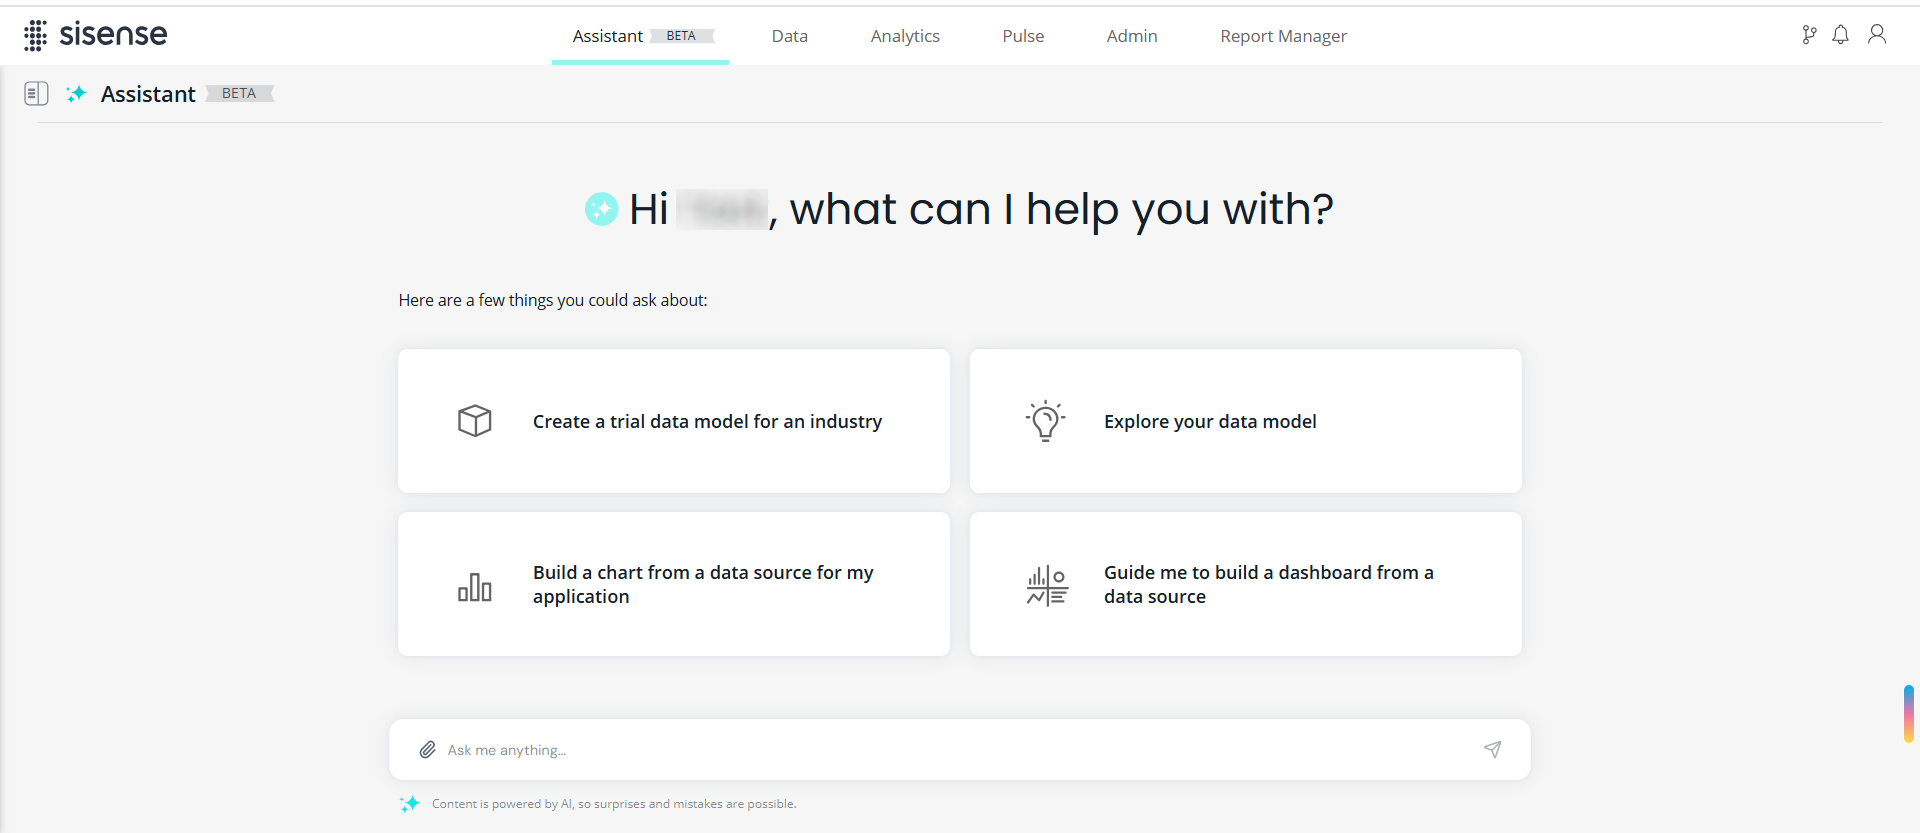Click the Ask me anything input field
This screenshot has height=833, width=1920.
click(950, 750)
